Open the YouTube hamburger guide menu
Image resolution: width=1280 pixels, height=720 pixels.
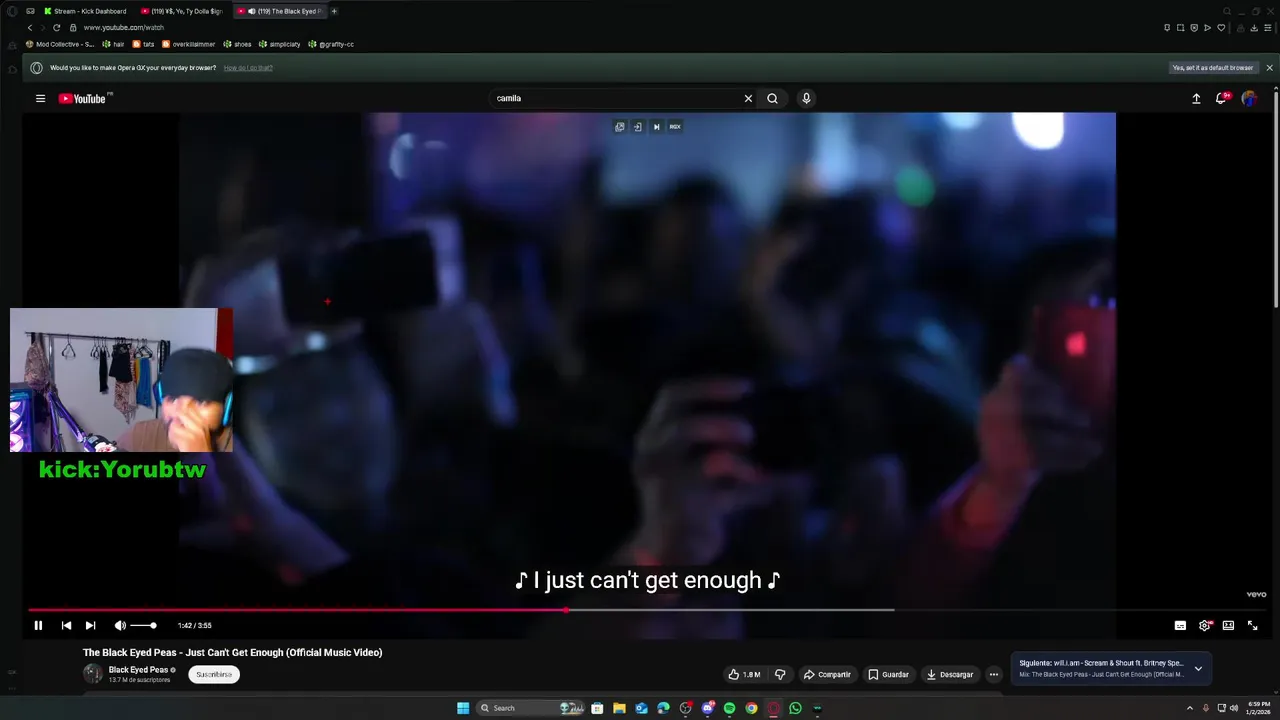[x=40, y=98]
